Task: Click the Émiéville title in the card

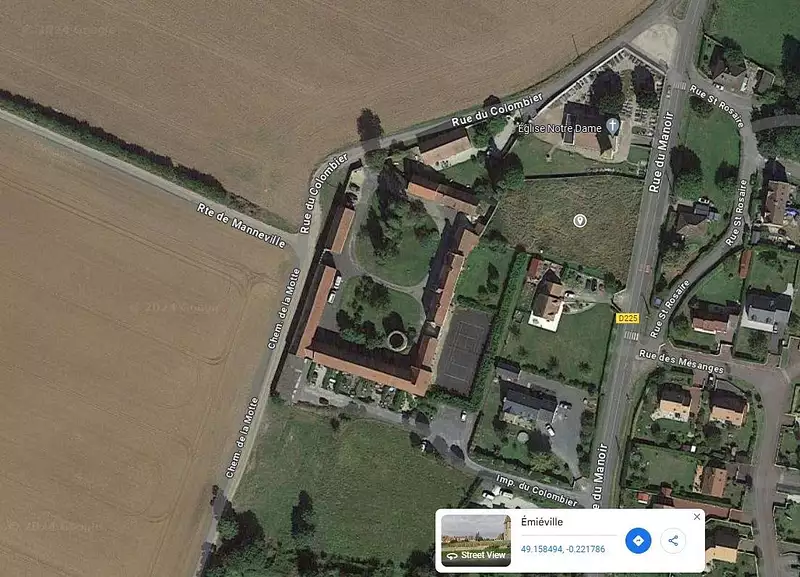Action: tap(541, 521)
